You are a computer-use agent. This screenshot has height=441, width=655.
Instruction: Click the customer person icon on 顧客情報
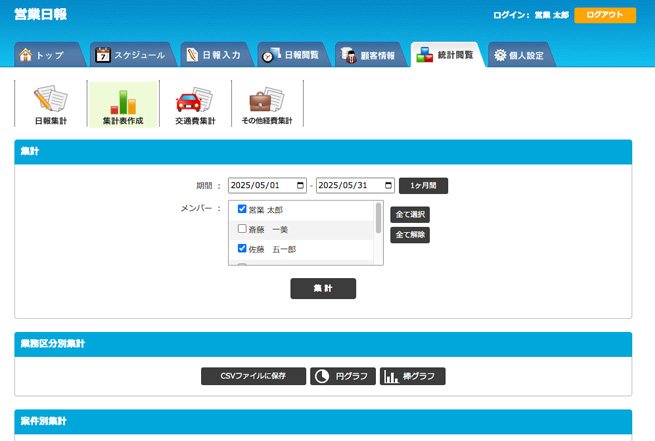[x=348, y=55]
